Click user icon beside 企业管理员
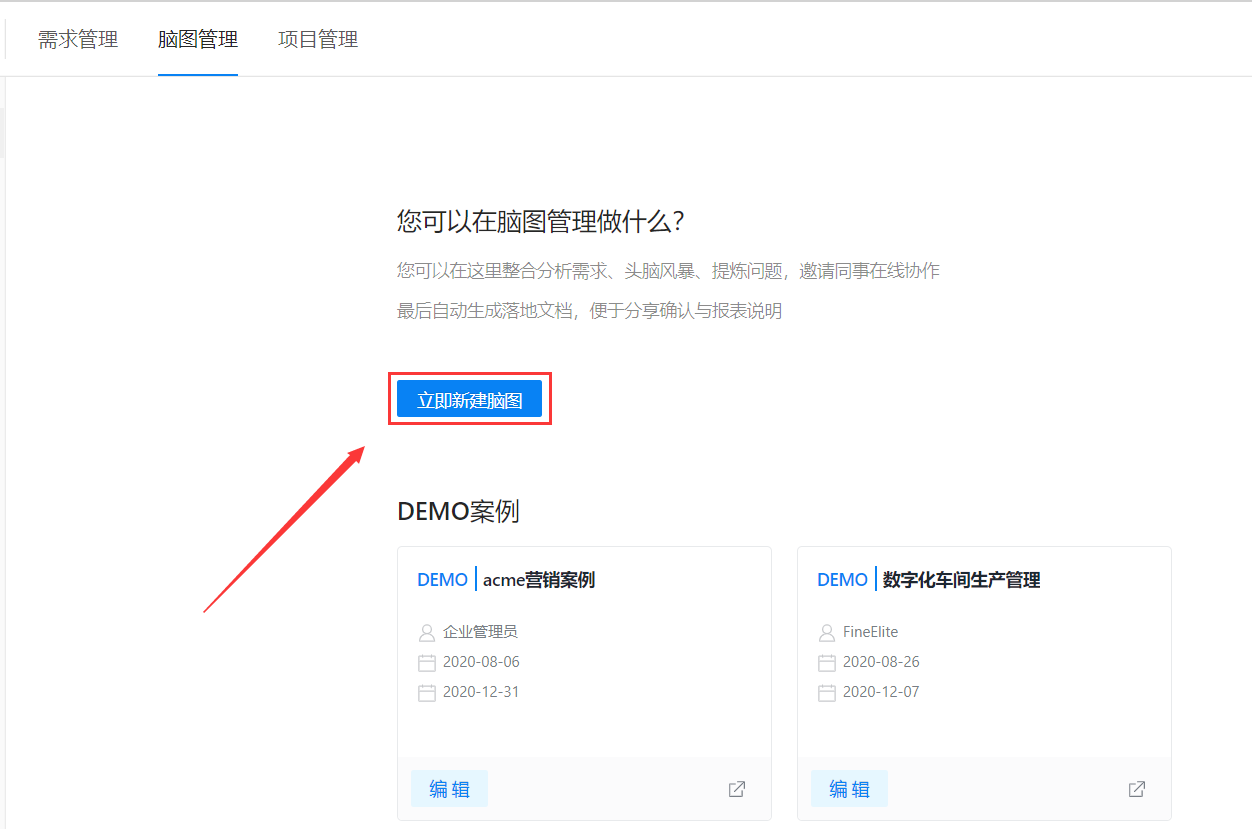 [x=427, y=632]
